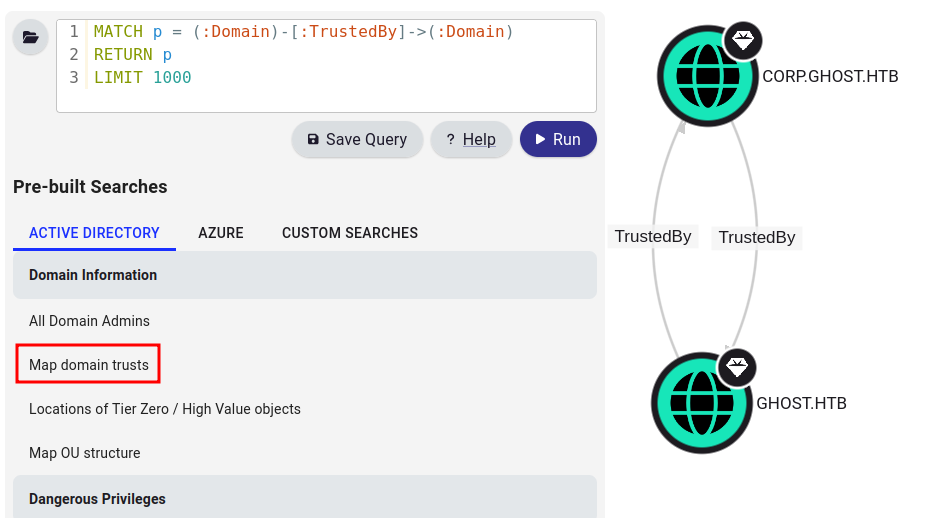Screen dimensions: 931x518
Task: Select the right TrustedBy edge label
Action: pos(757,238)
